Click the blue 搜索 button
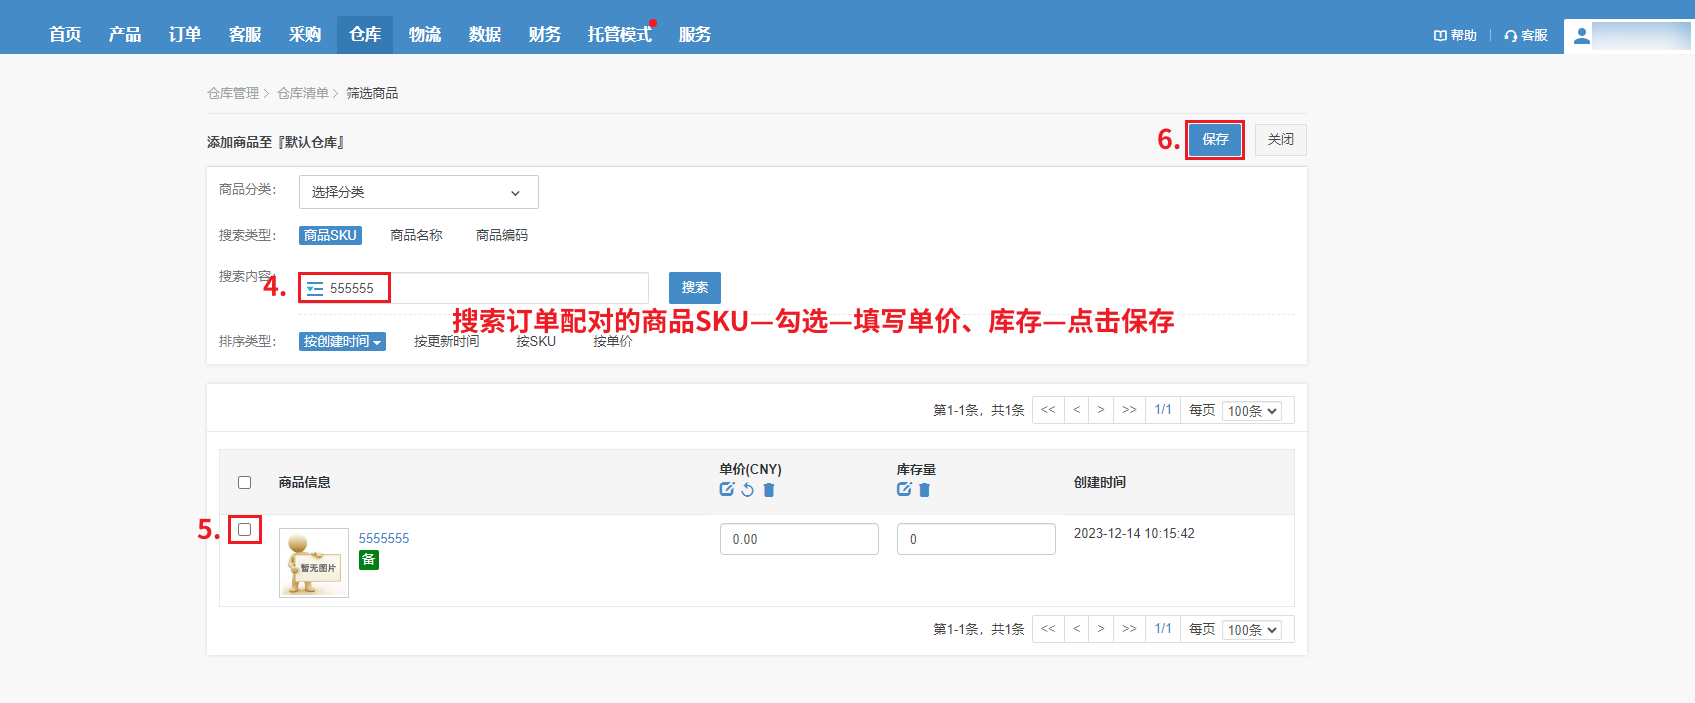This screenshot has height=703, width=1695. point(695,288)
